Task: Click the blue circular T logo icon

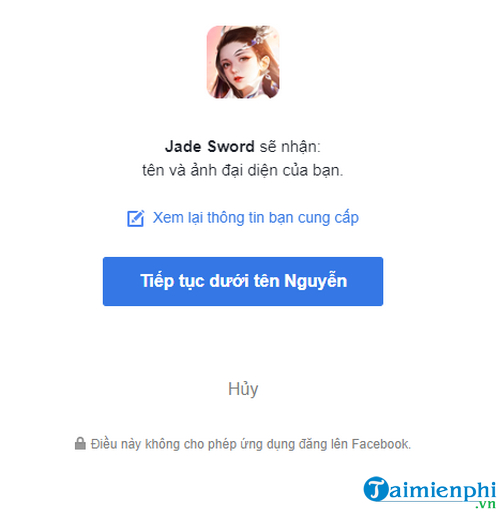Action: pyautogui.click(x=376, y=489)
